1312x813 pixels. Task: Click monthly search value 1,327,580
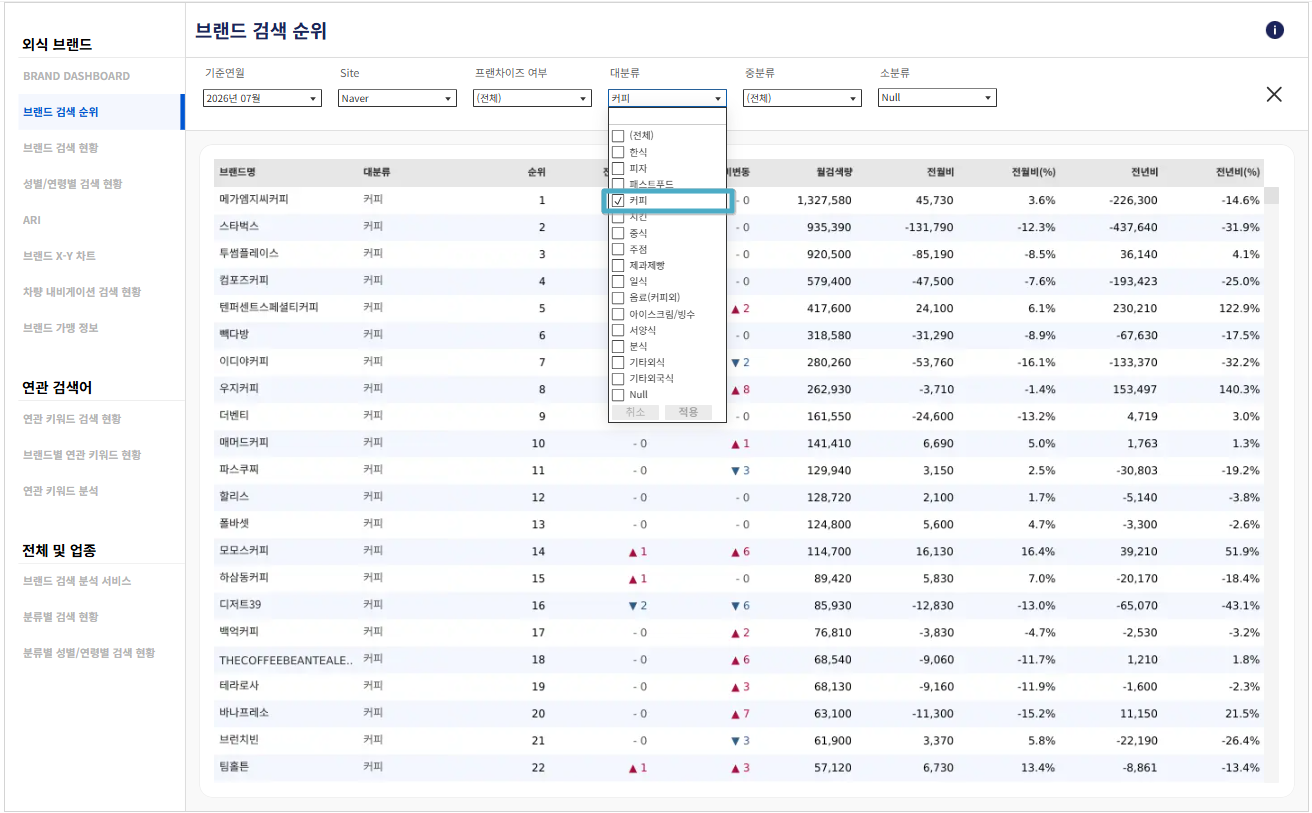pyautogui.click(x=825, y=200)
